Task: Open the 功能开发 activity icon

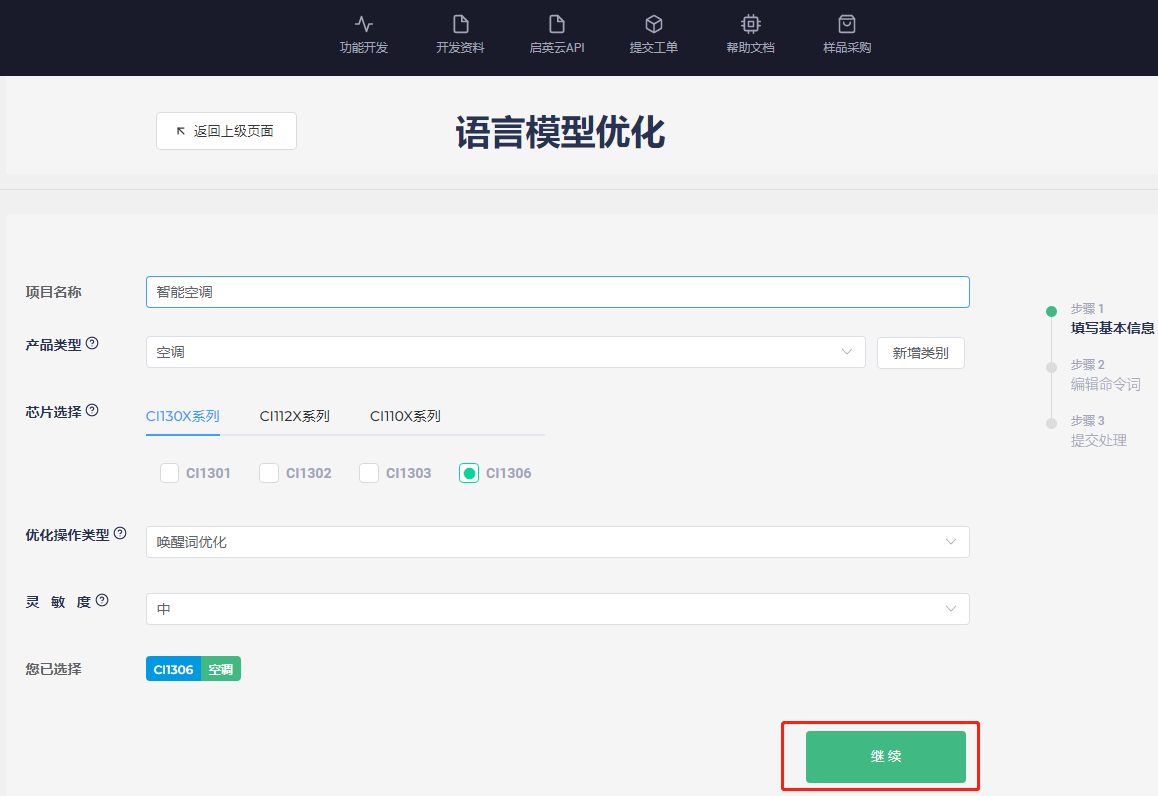Action: 364,24
